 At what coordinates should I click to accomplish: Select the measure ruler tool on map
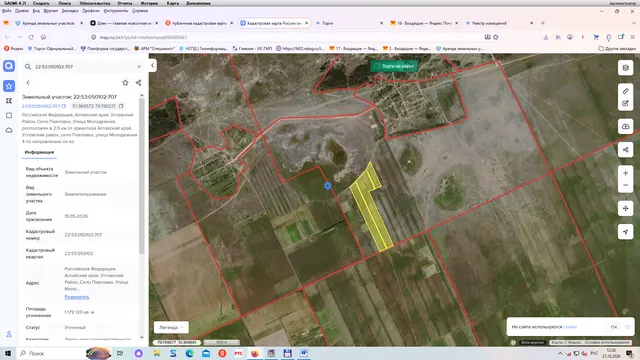click(625, 91)
